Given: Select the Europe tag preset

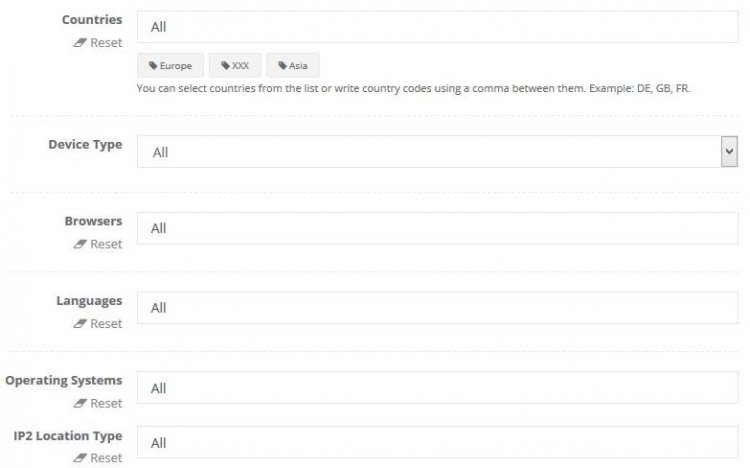Looking at the screenshot, I should (170, 66).
